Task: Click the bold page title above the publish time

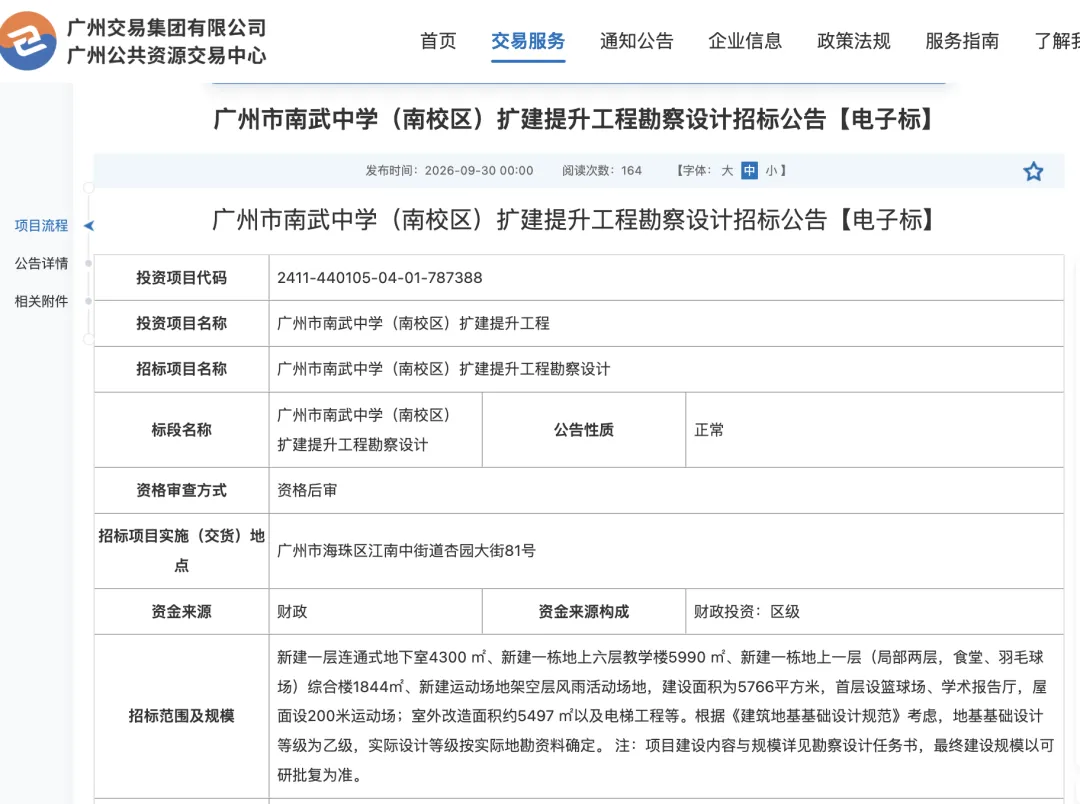Action: tap(574, 119)
